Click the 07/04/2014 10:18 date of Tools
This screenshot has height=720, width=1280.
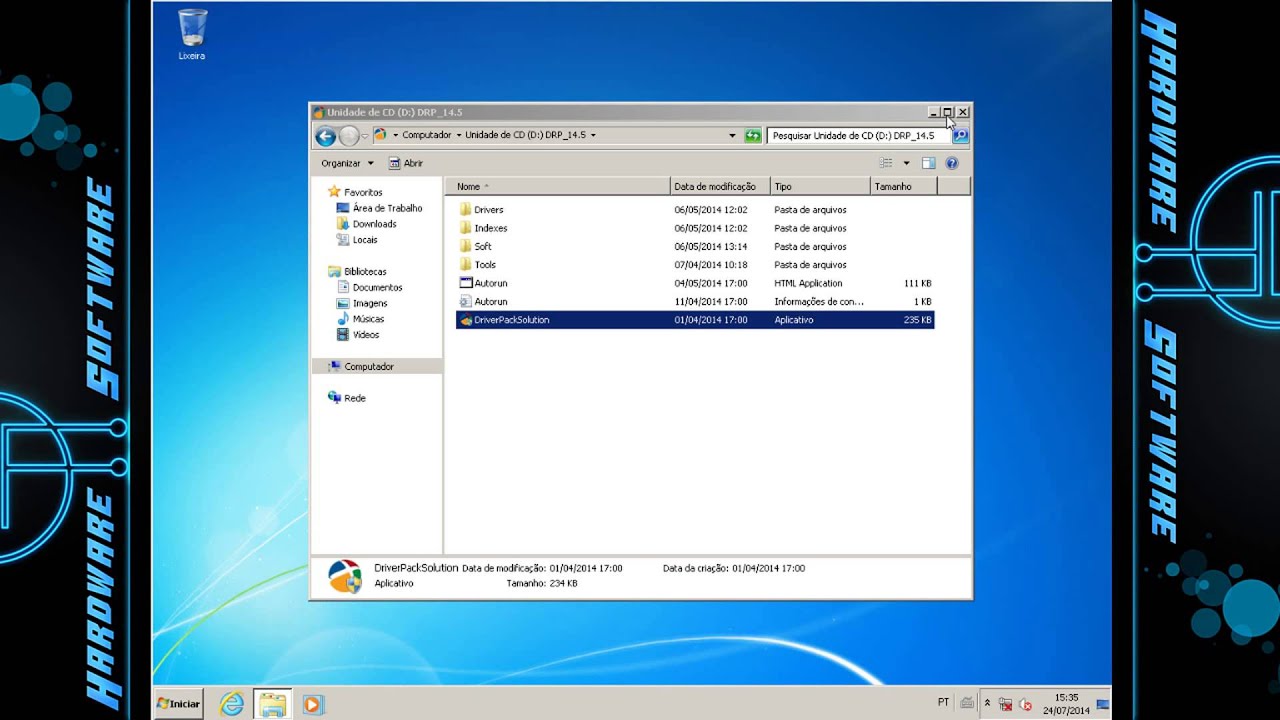point(711,265)
